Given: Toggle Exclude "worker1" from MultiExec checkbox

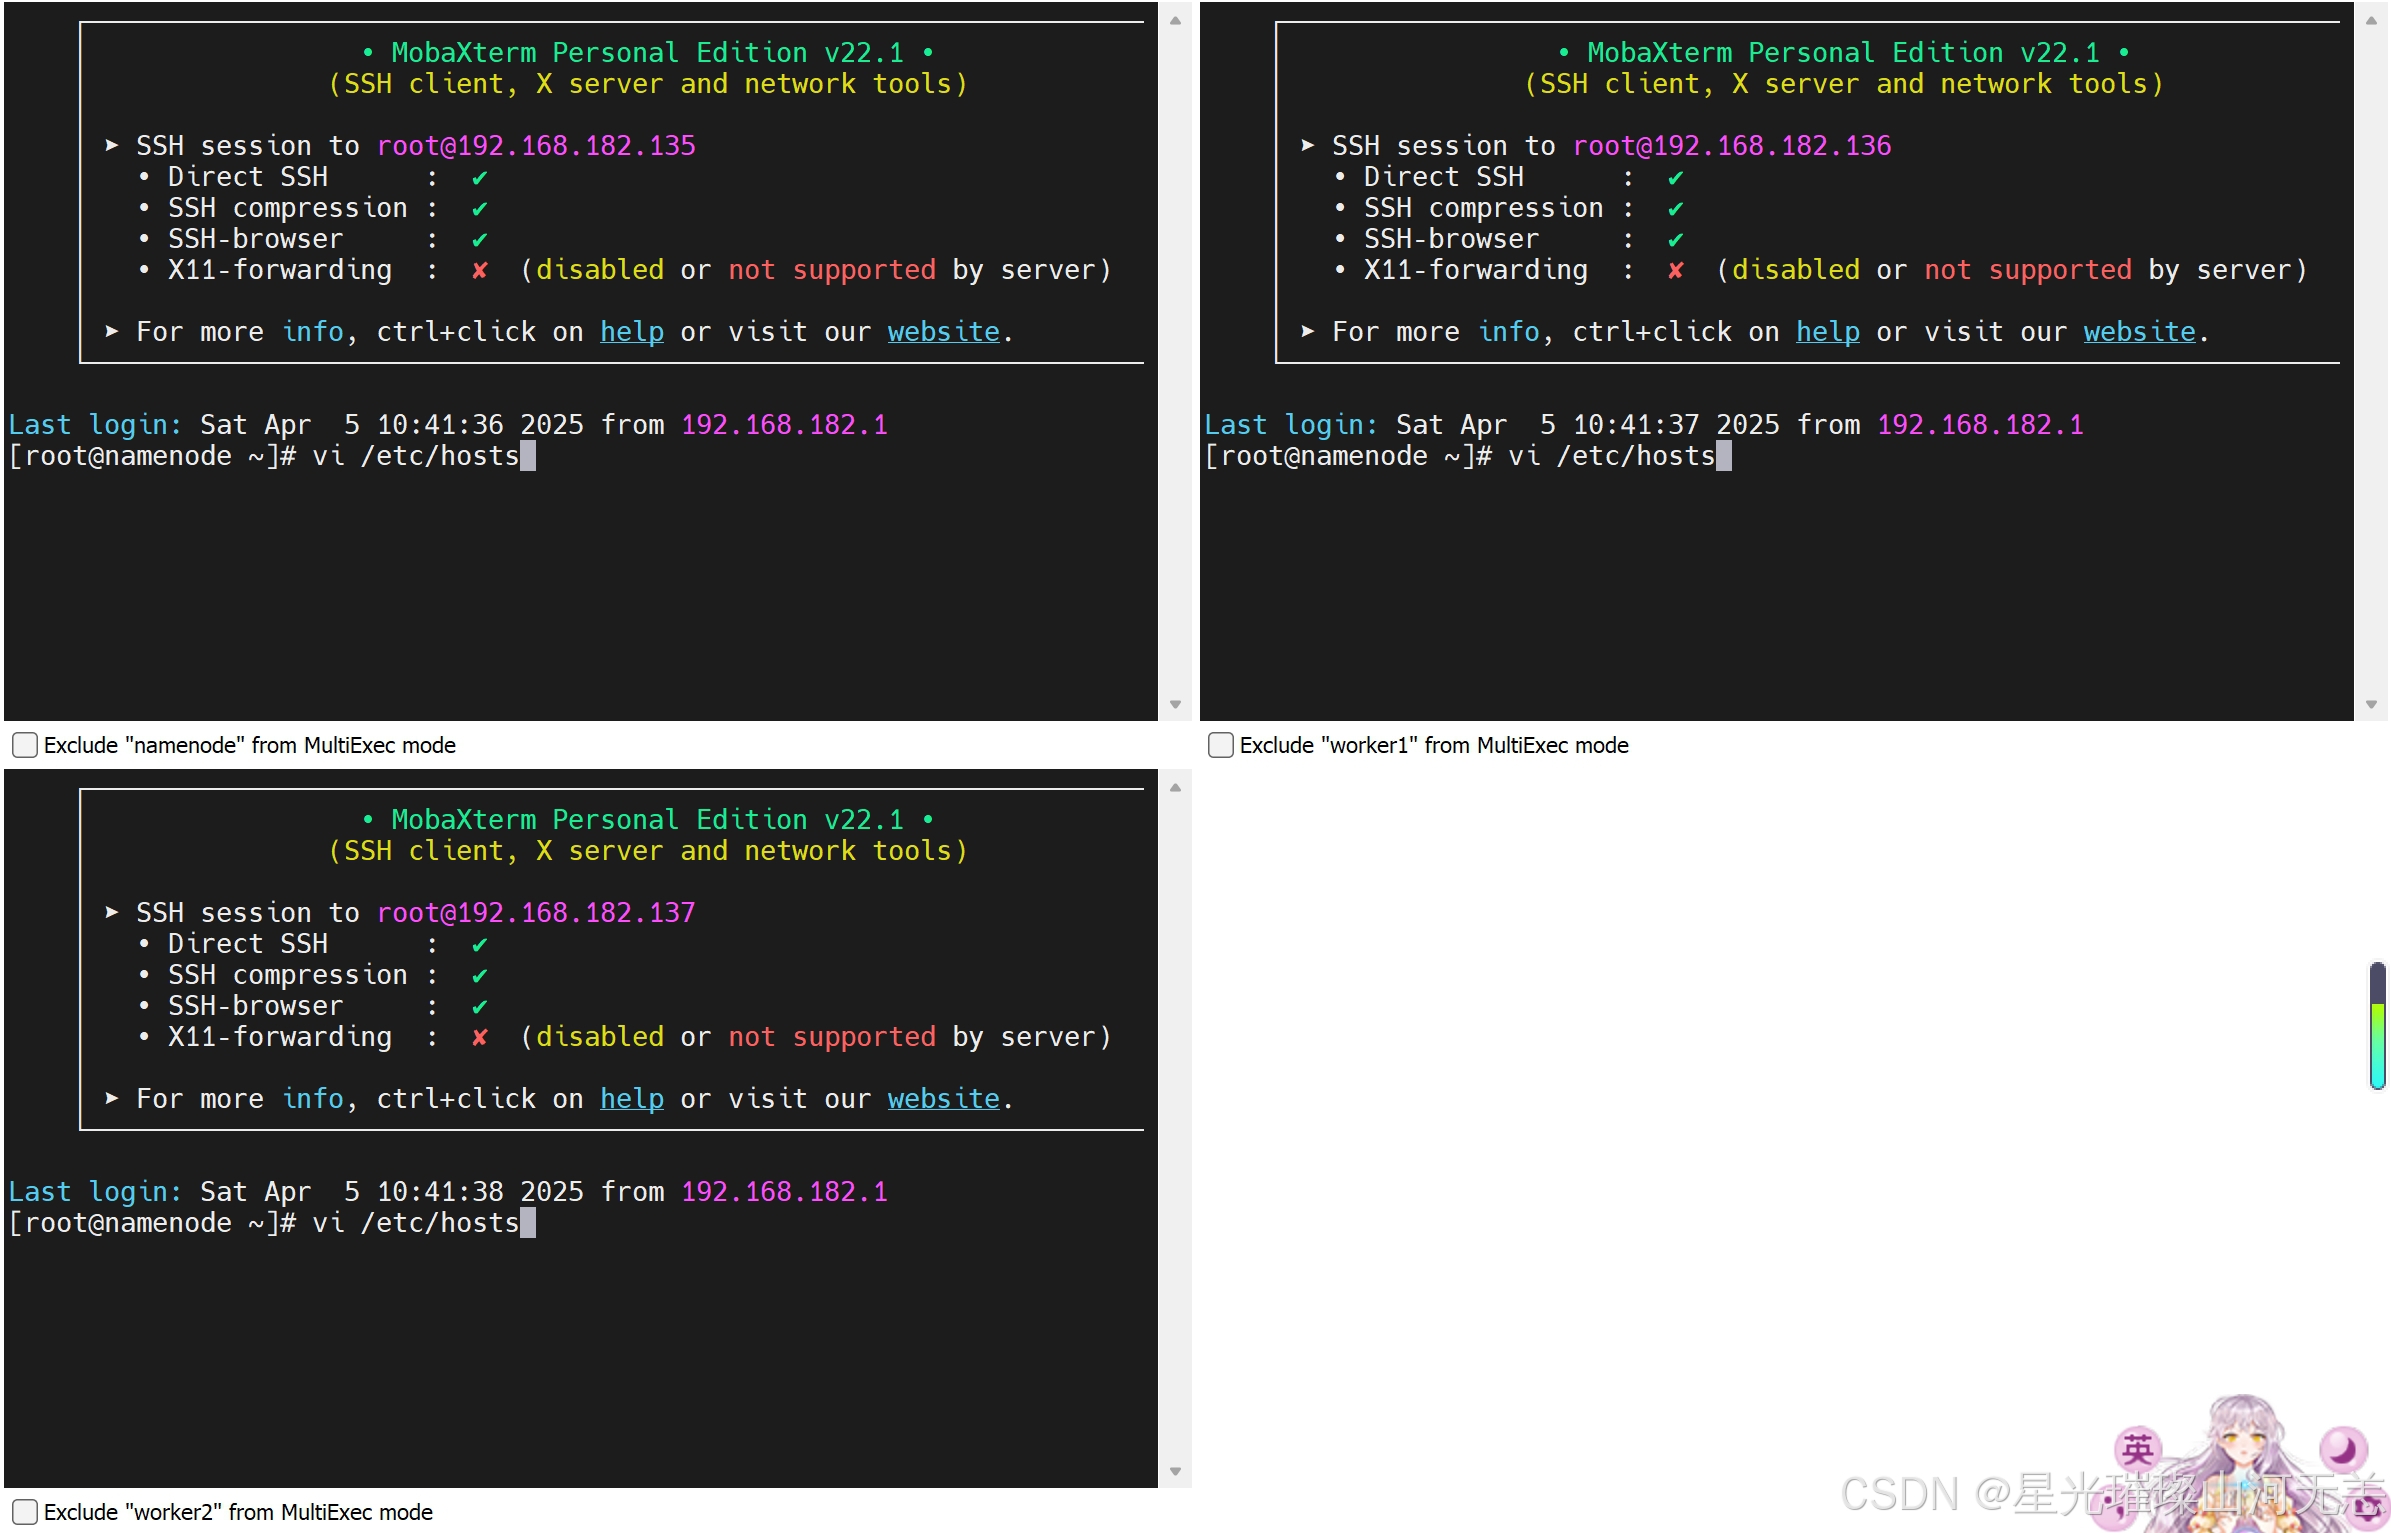Looking at the screenshot, I should 1220,745.
